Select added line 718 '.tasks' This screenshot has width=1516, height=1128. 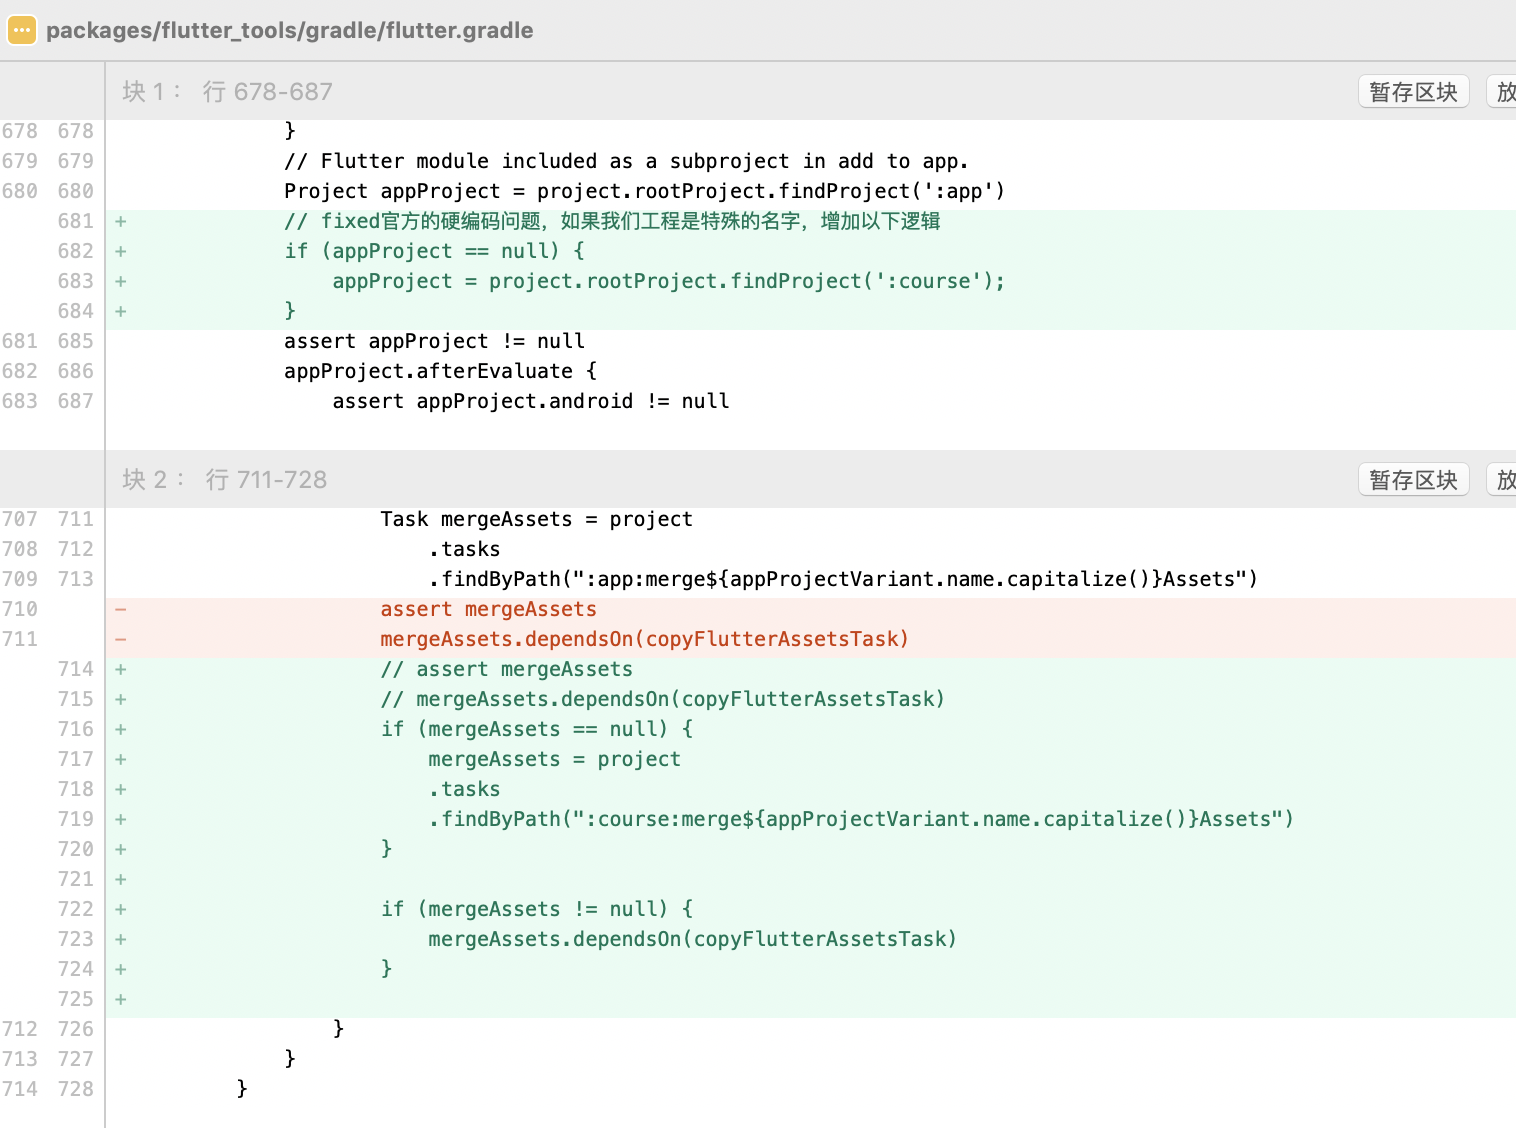(x=464, y=789)
